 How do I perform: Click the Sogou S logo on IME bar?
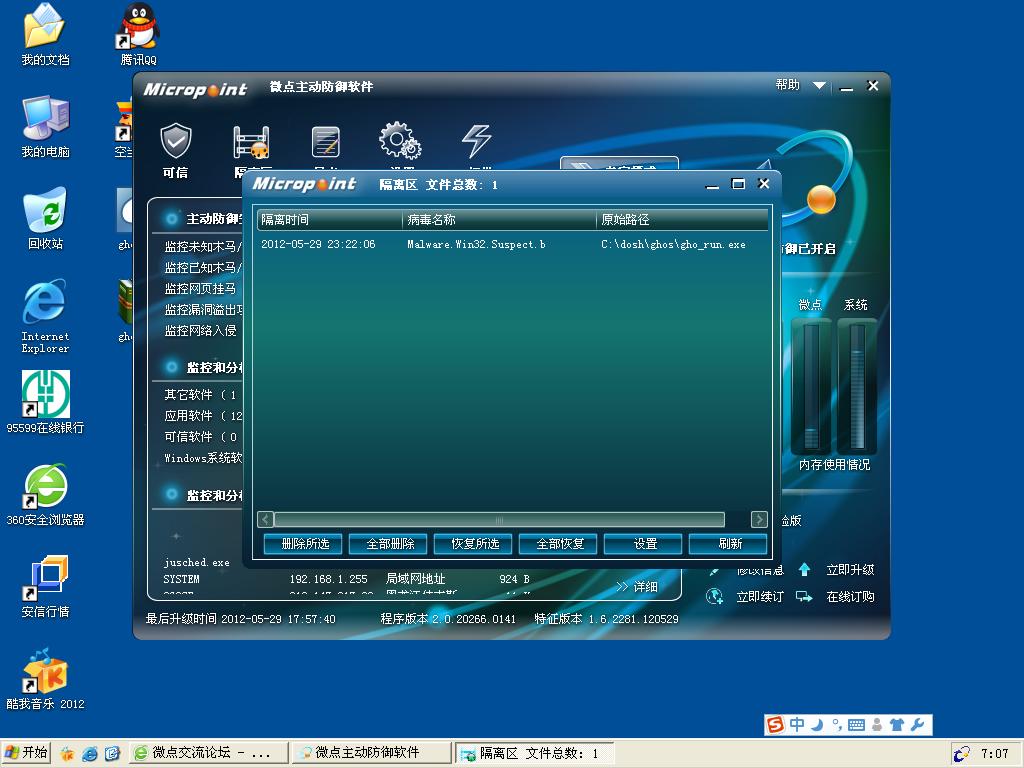click(775, 724)
